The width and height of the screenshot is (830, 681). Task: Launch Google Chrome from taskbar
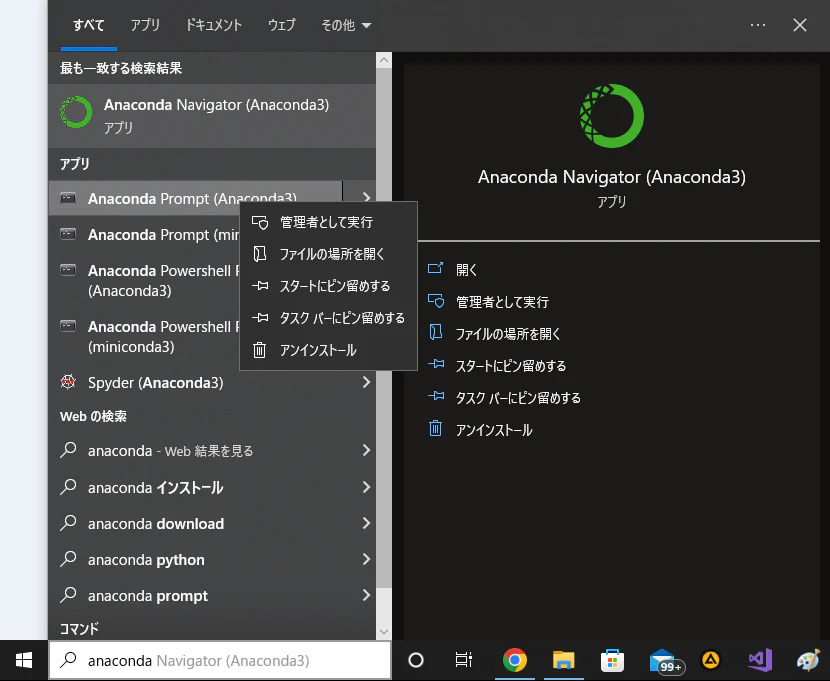click(515, 660)
